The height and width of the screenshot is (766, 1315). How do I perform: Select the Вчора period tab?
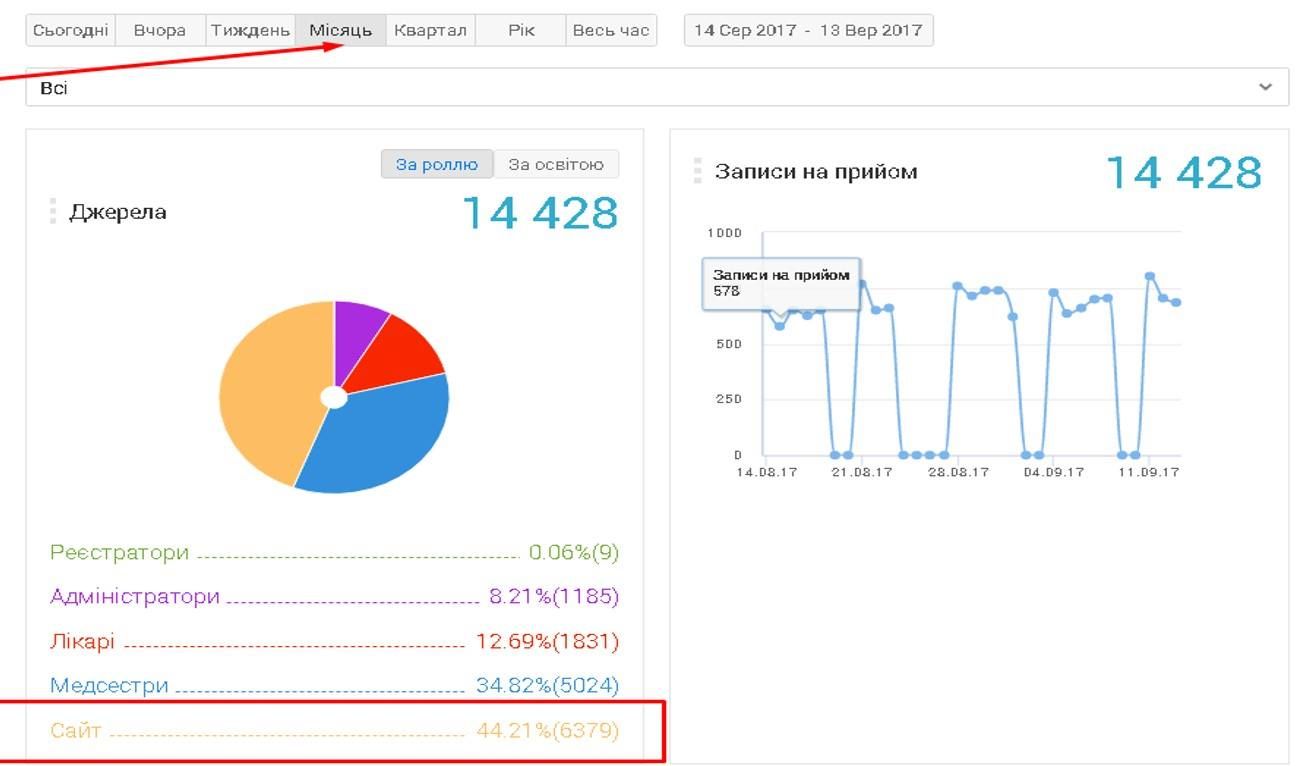160,30
